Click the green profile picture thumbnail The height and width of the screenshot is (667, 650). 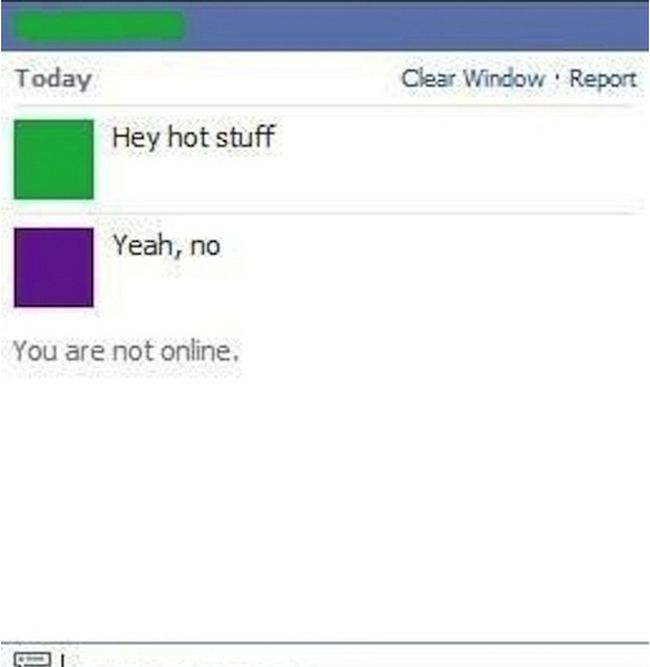tap(54, 160)
